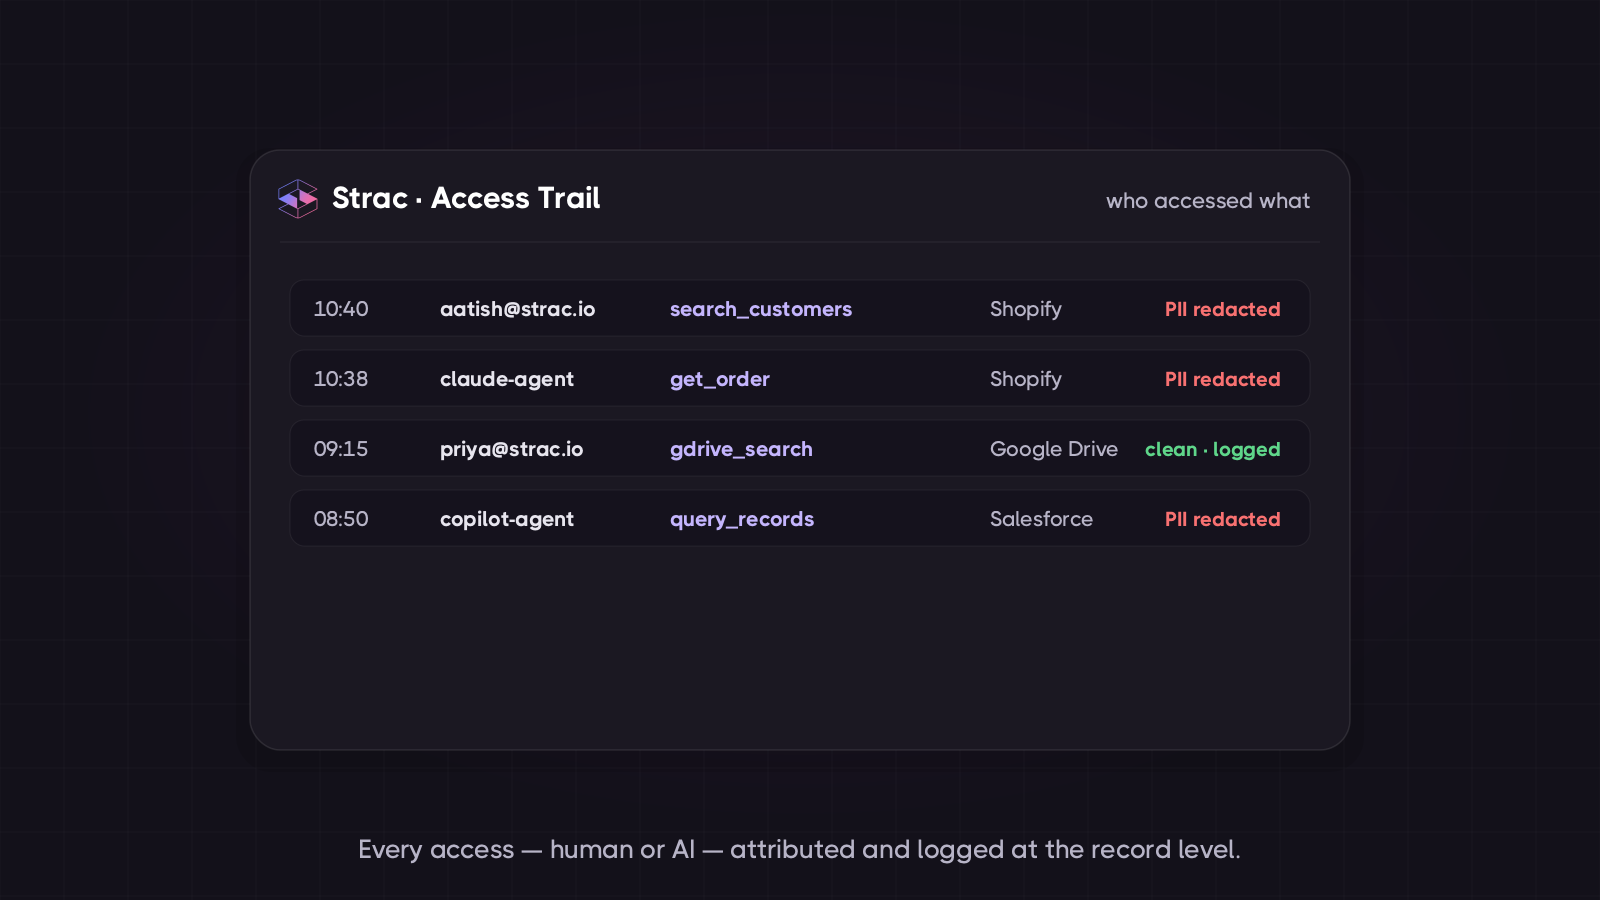Viewport: 1600px width, 900px height.
Task: Click the gdrive_search tool name
Action: pyautogui.click(x=741, y=450)
